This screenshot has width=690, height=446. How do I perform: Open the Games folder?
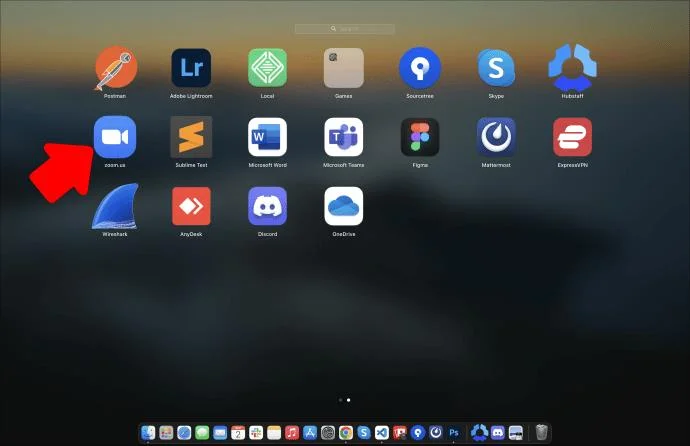point(344,68)
